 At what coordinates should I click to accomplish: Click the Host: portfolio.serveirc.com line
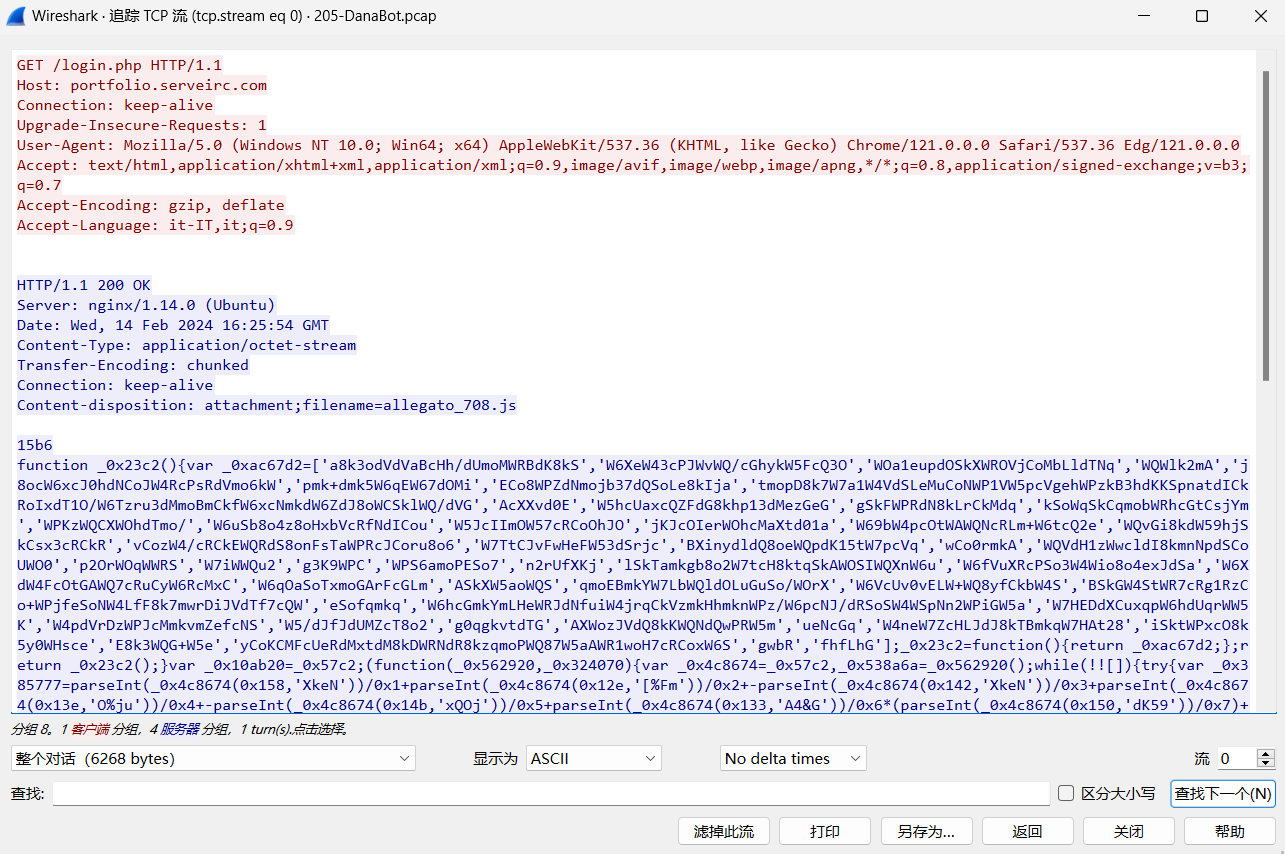(x=142, y=85)
